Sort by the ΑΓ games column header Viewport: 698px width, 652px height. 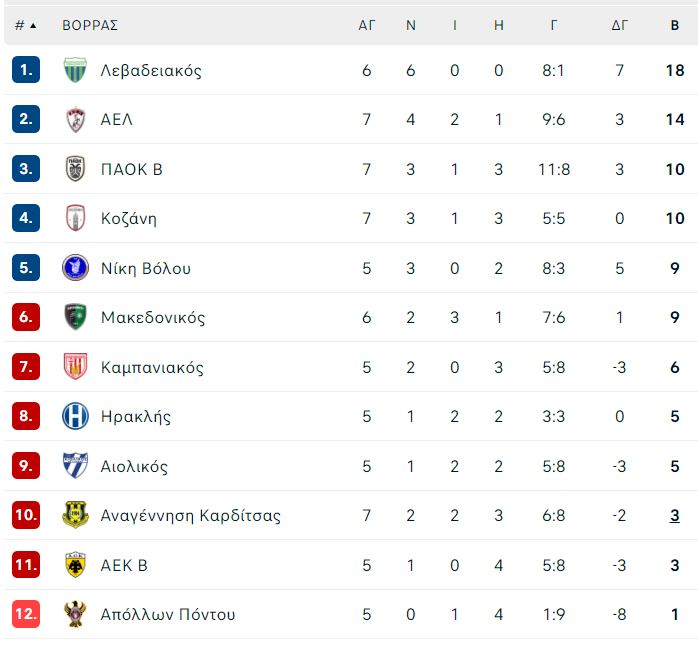click(x=367, y=25)
